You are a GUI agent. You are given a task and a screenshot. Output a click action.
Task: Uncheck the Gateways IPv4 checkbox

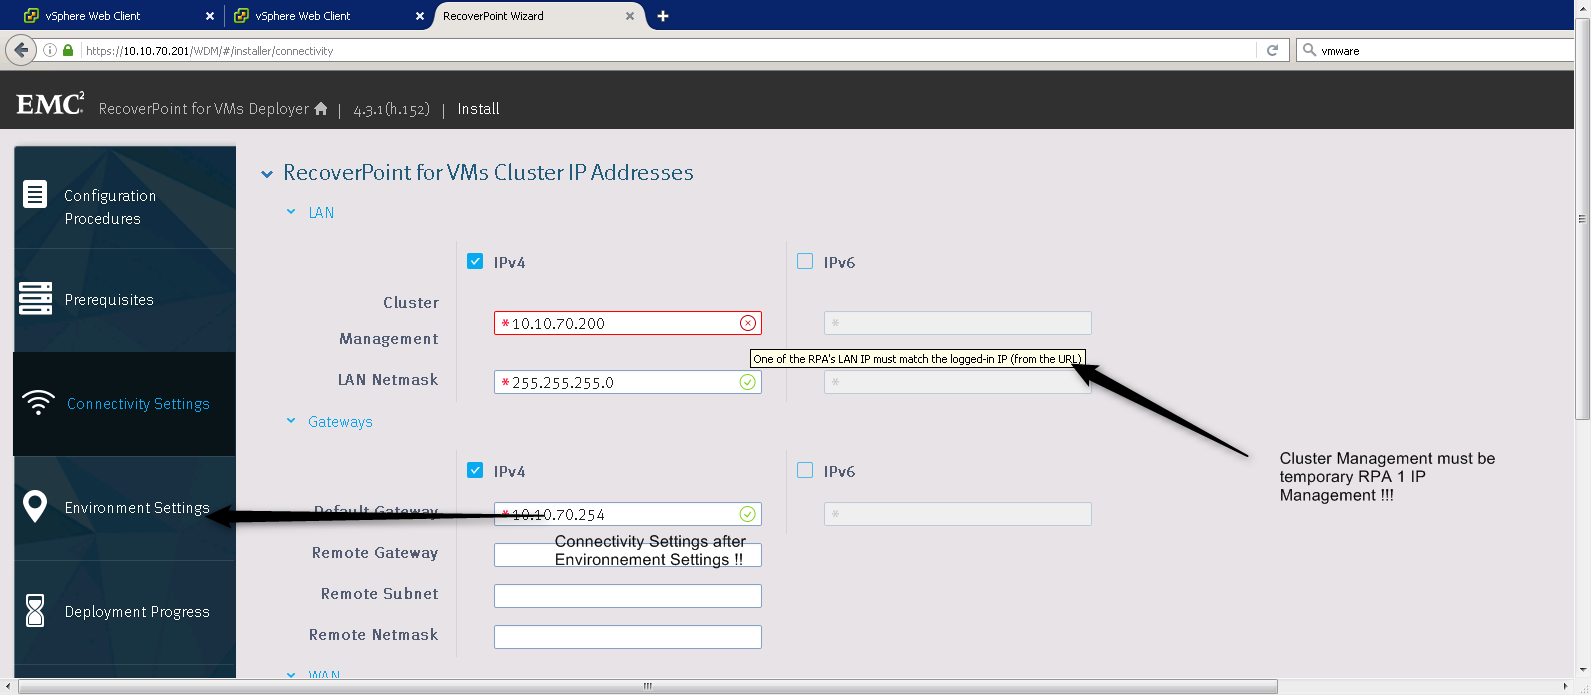tap(475, 470)
